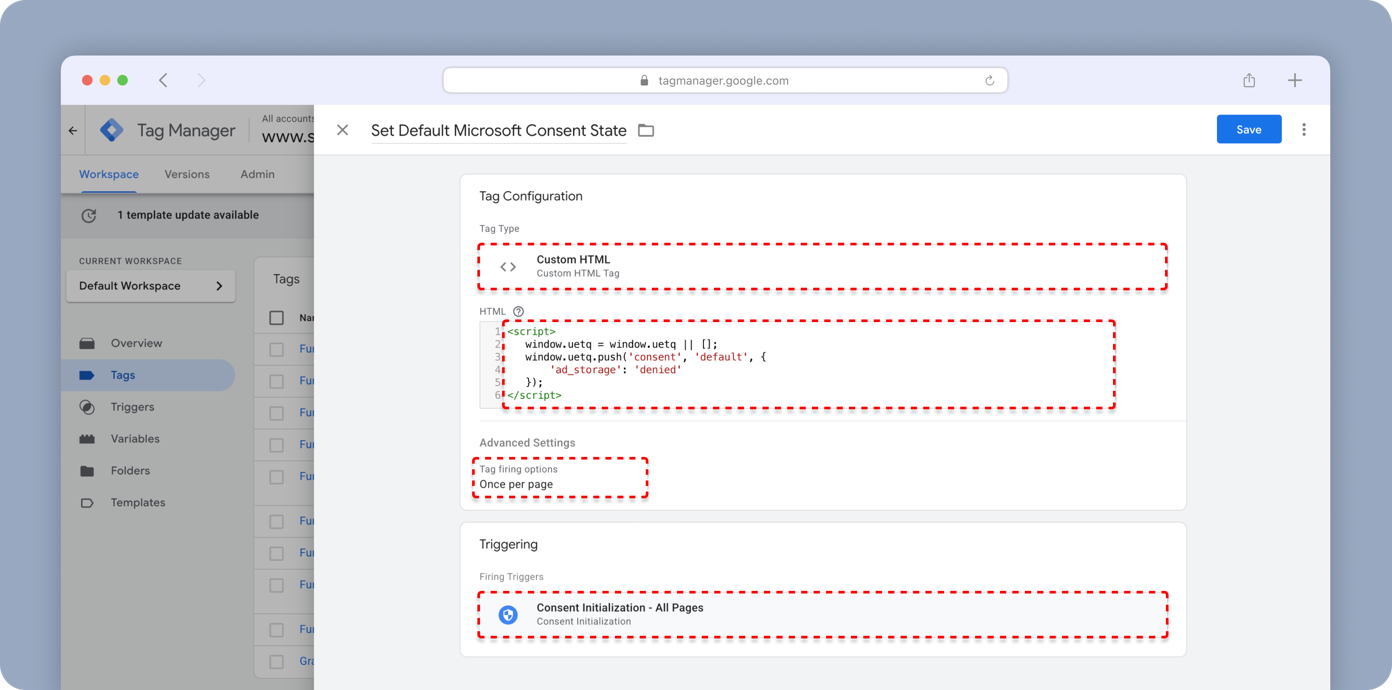Reload the page using refresh icon
The height and width of the screenshot is (690, 1392).
pos(989,81)
